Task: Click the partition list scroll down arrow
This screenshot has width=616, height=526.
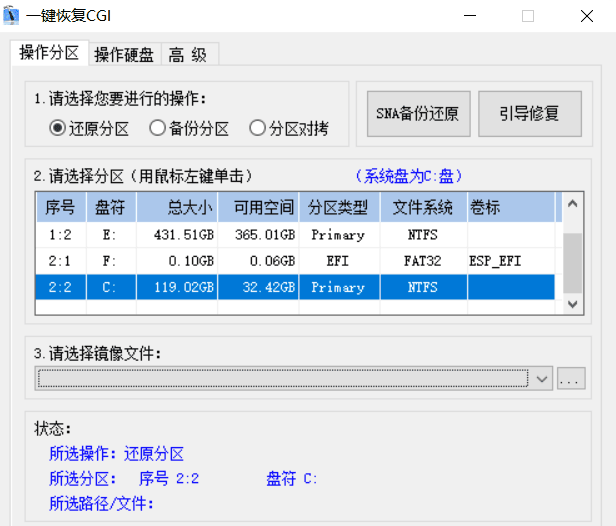Action: pos(572,304)
